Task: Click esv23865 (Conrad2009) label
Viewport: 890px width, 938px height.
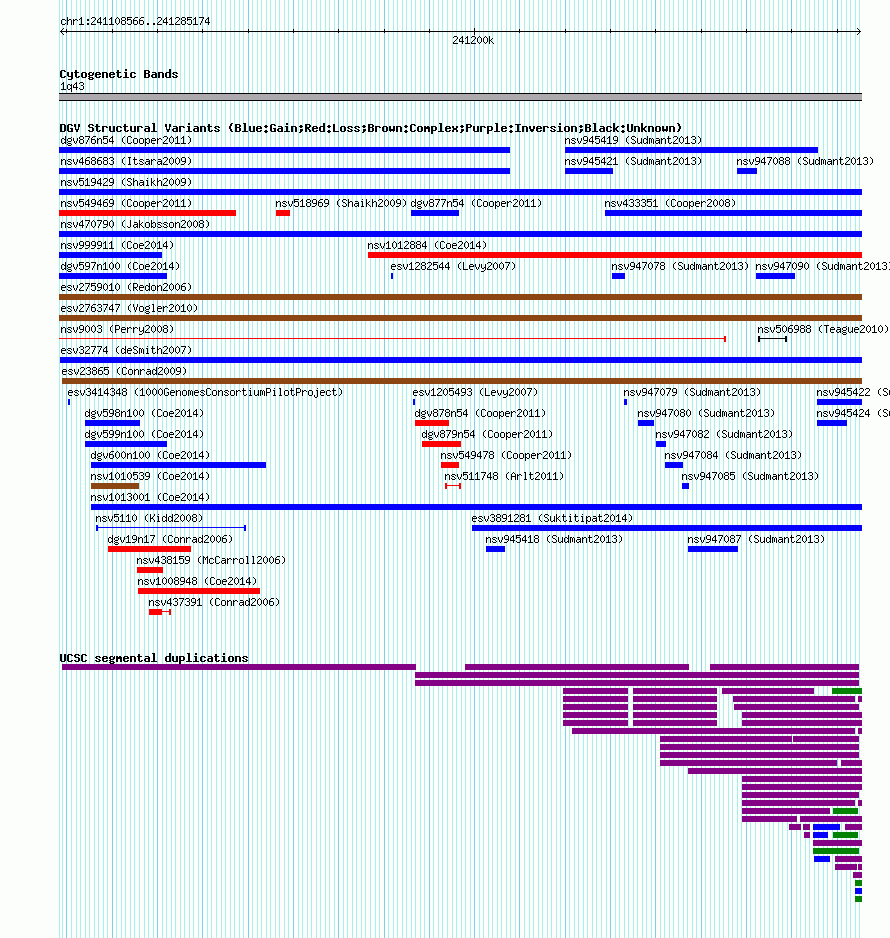Action: coord(124,370)
